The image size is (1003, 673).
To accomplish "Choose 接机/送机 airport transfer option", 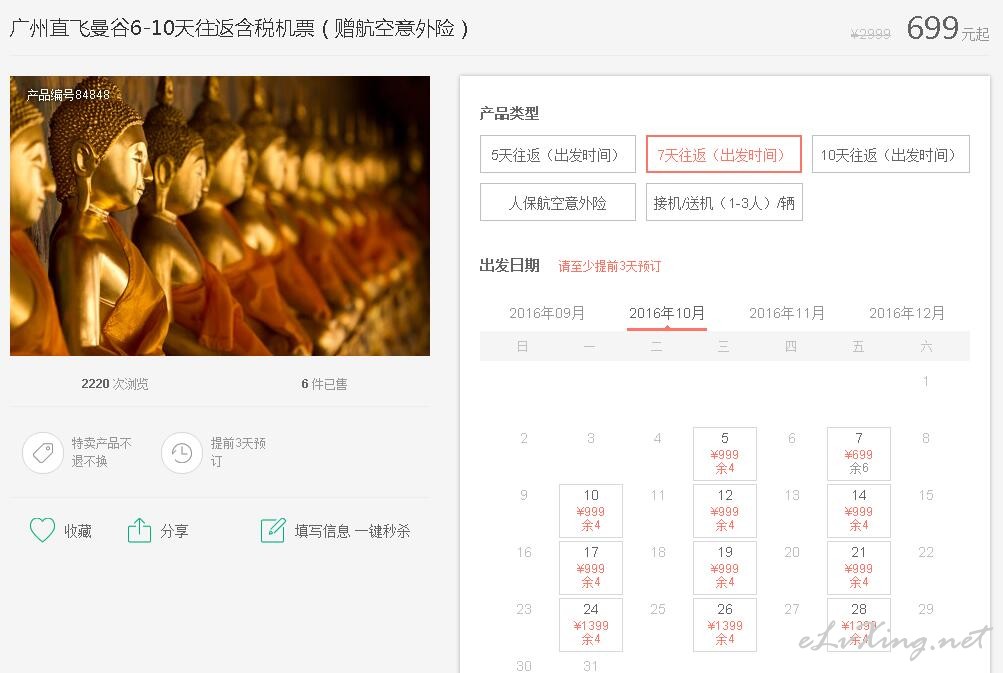I will coord(724,202).
